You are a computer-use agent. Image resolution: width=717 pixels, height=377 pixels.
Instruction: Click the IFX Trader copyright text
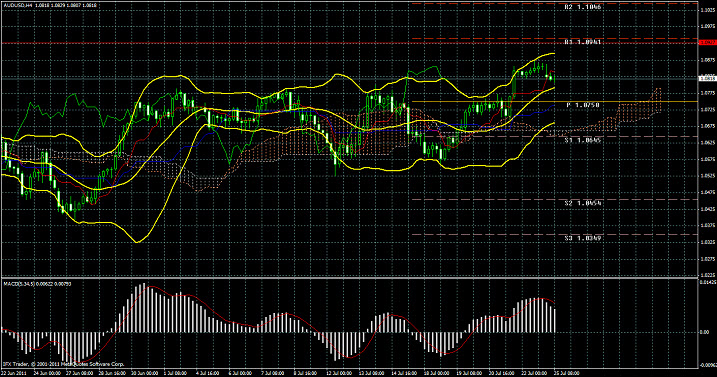pyautogui.click(x=64, y=364)
